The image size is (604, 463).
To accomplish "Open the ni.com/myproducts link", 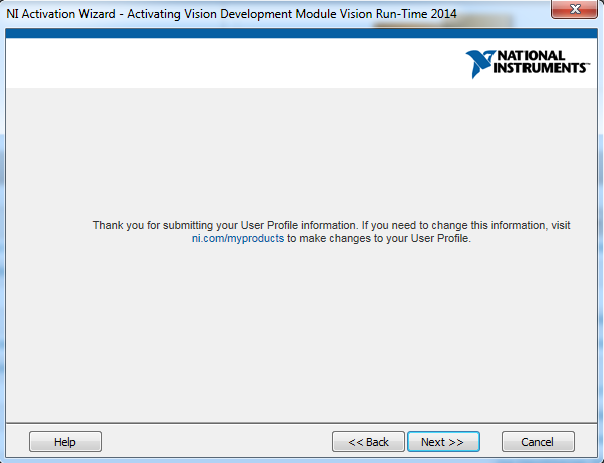I will pos(238,238).
